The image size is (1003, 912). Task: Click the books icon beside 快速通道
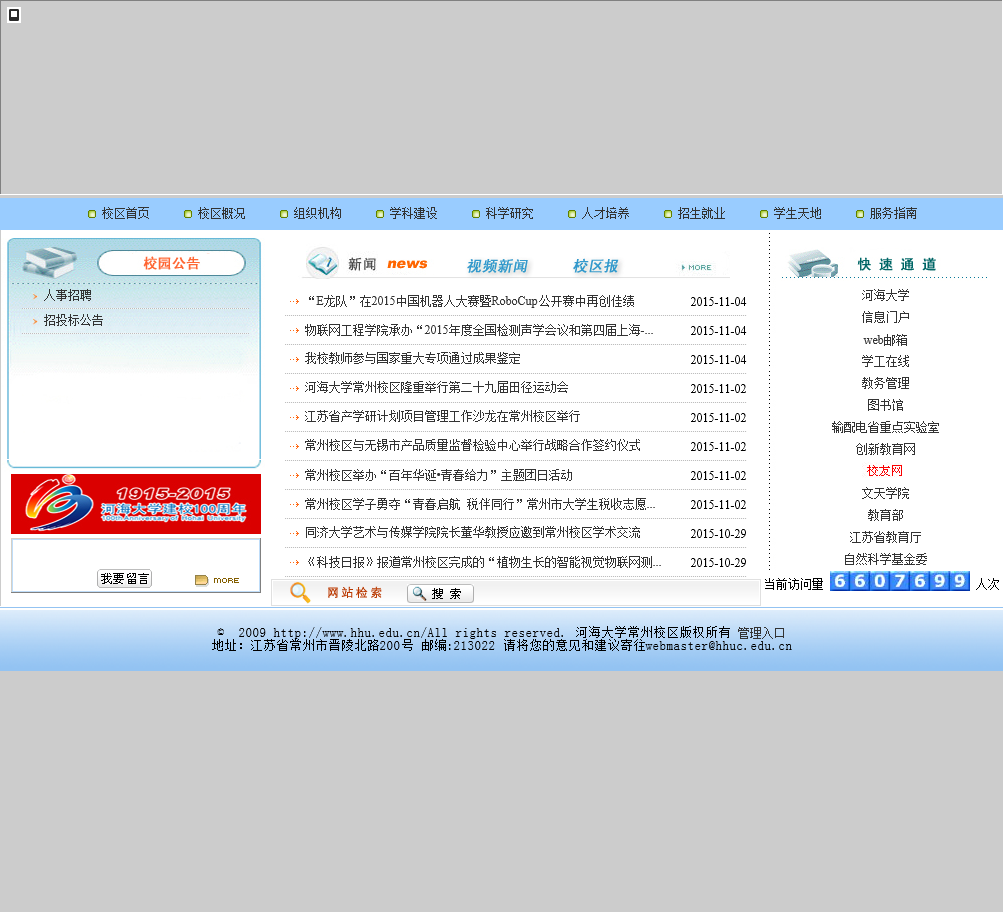coord(812,263)
